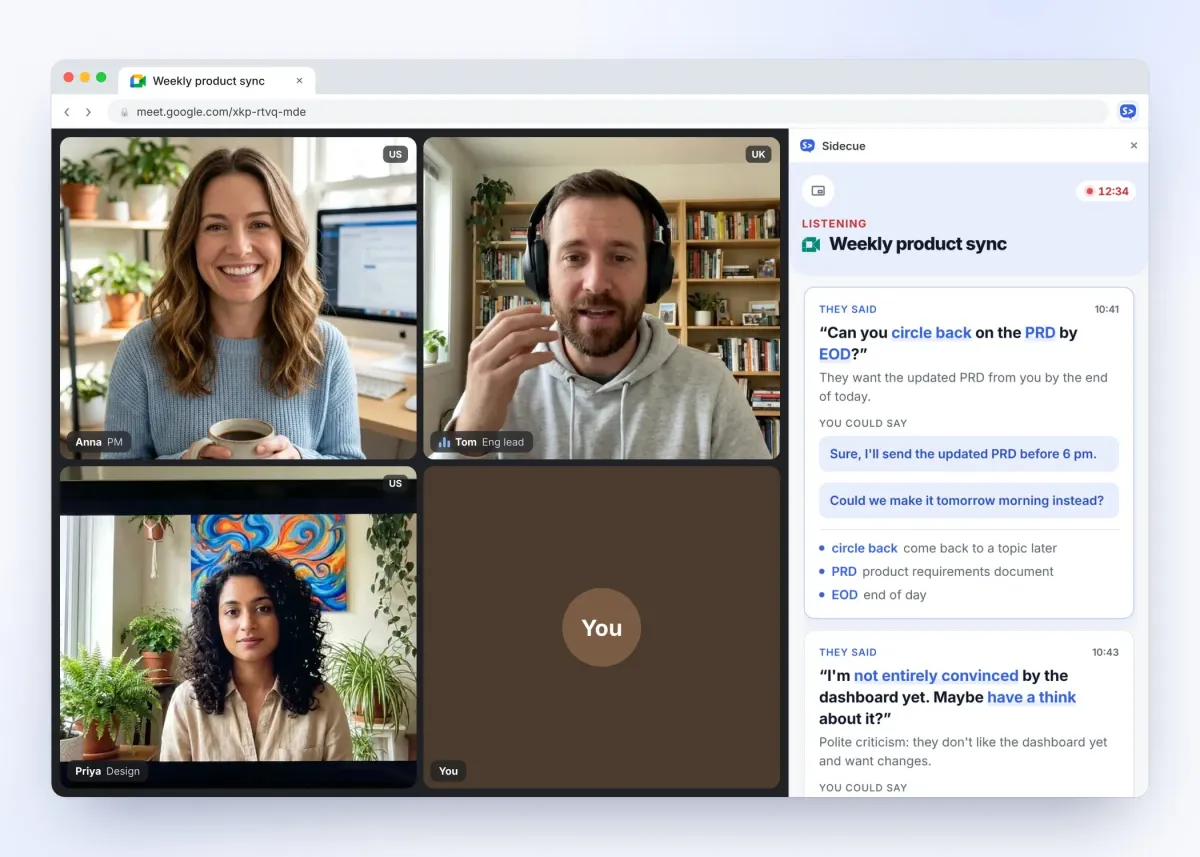1200x857 pixels.
Task: Click the Google Meet icon beside meeting title
Action: (811, 244)
